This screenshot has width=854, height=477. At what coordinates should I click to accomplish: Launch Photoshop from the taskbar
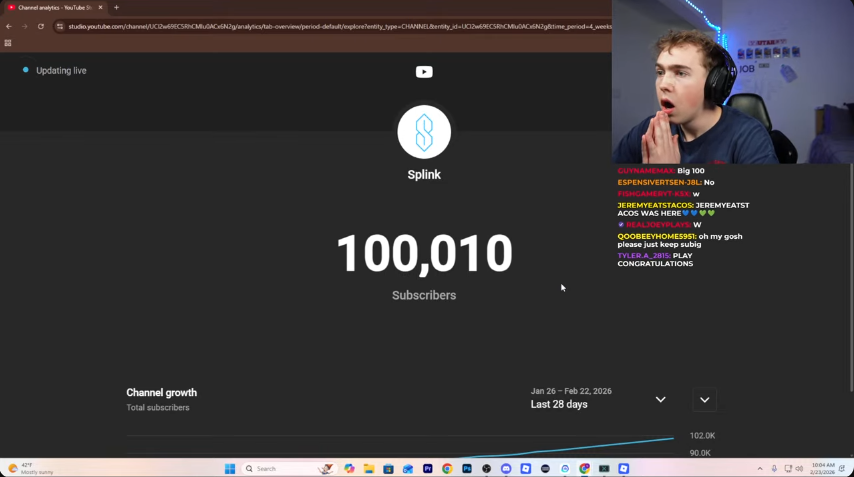467,468
